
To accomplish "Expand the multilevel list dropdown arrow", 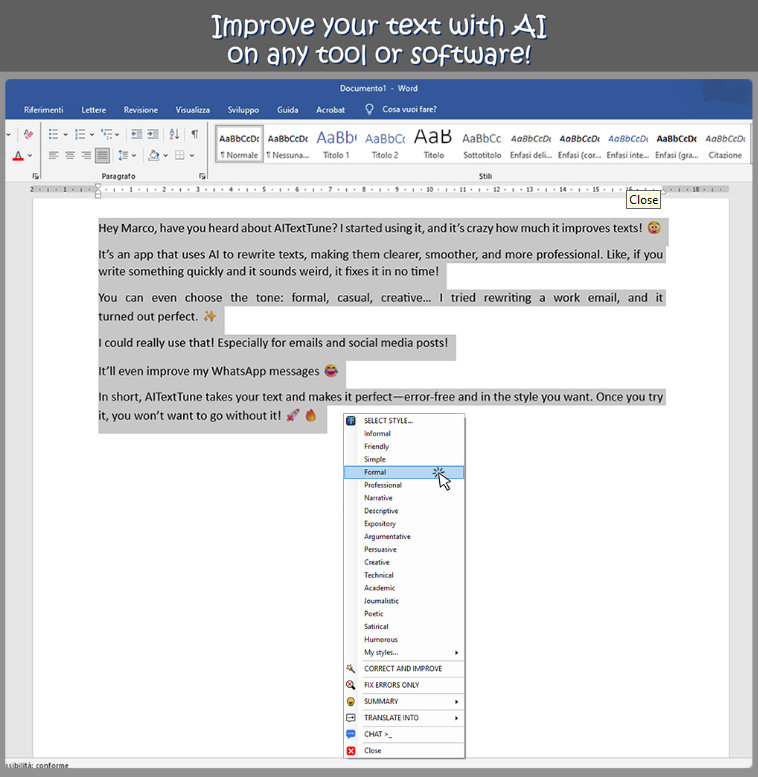I will pos(117,134).
